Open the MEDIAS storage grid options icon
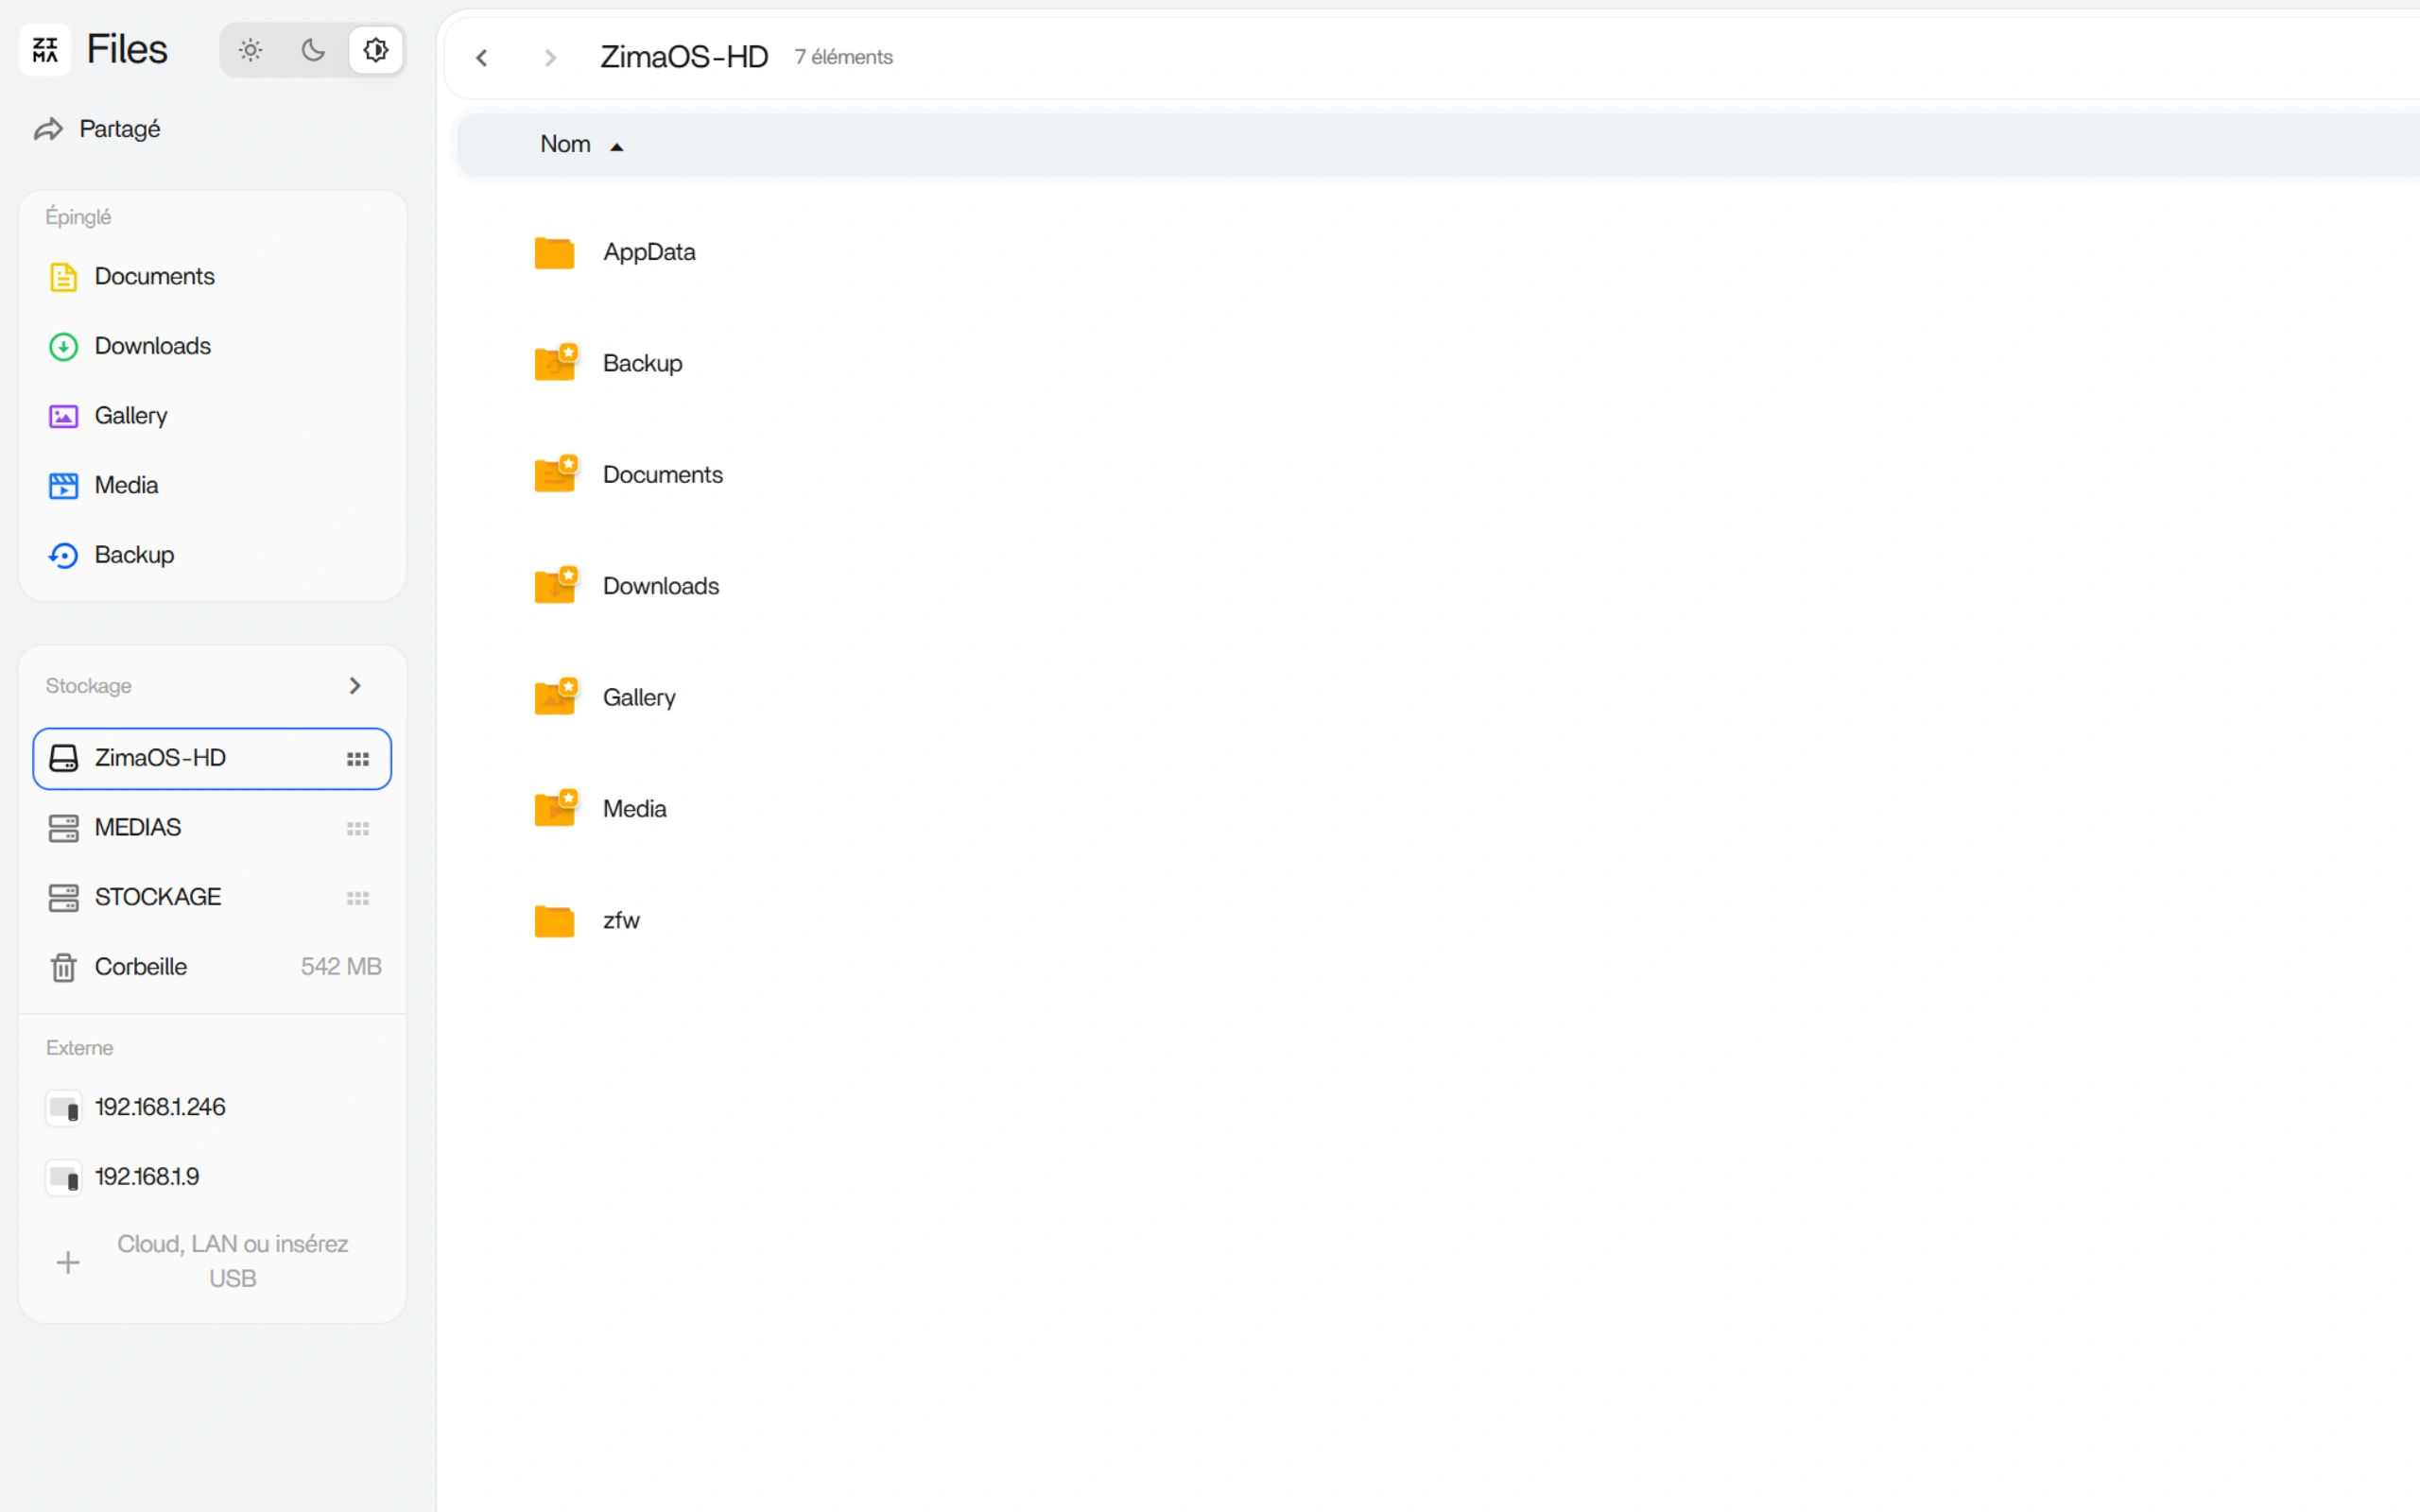Screen dimensions: 2420x1512 (358, 829)
